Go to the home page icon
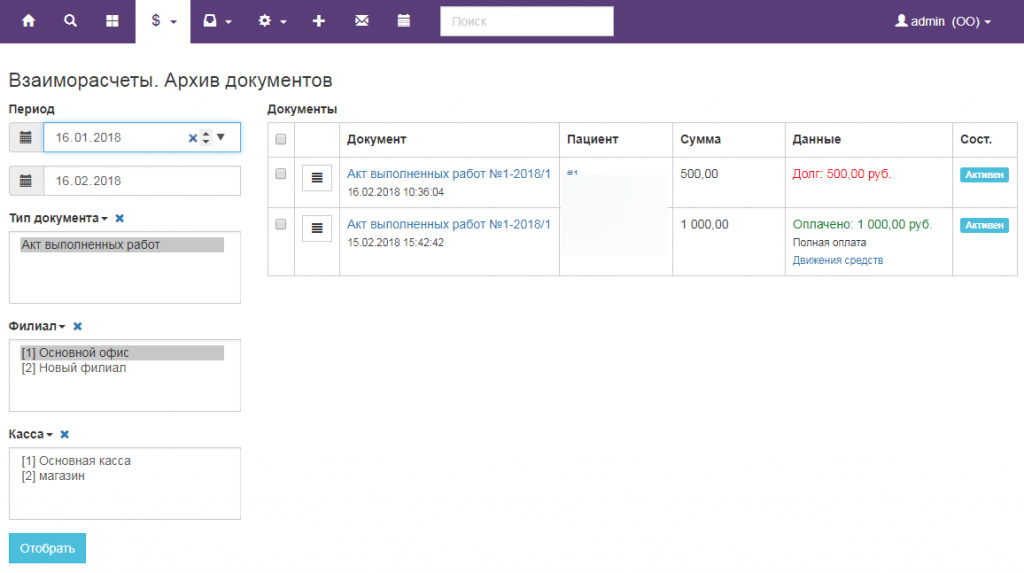Viewport: 1024px width, 573px height. click(28, 21)
